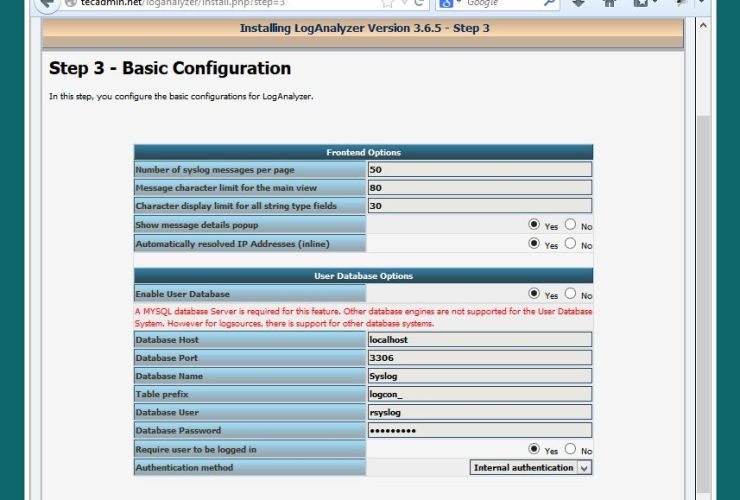Click the Google search input box

[500, 4]
